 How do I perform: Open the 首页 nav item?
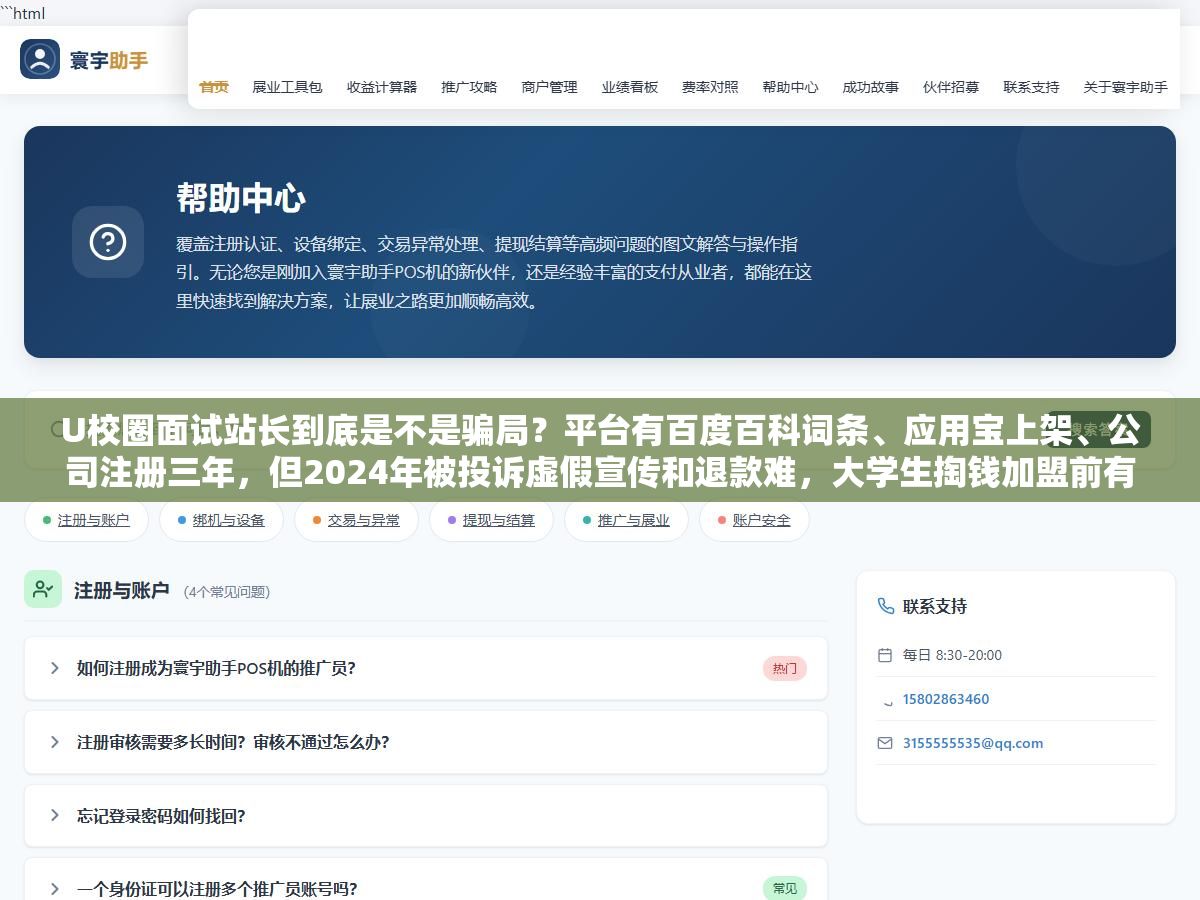coord(214,87)
